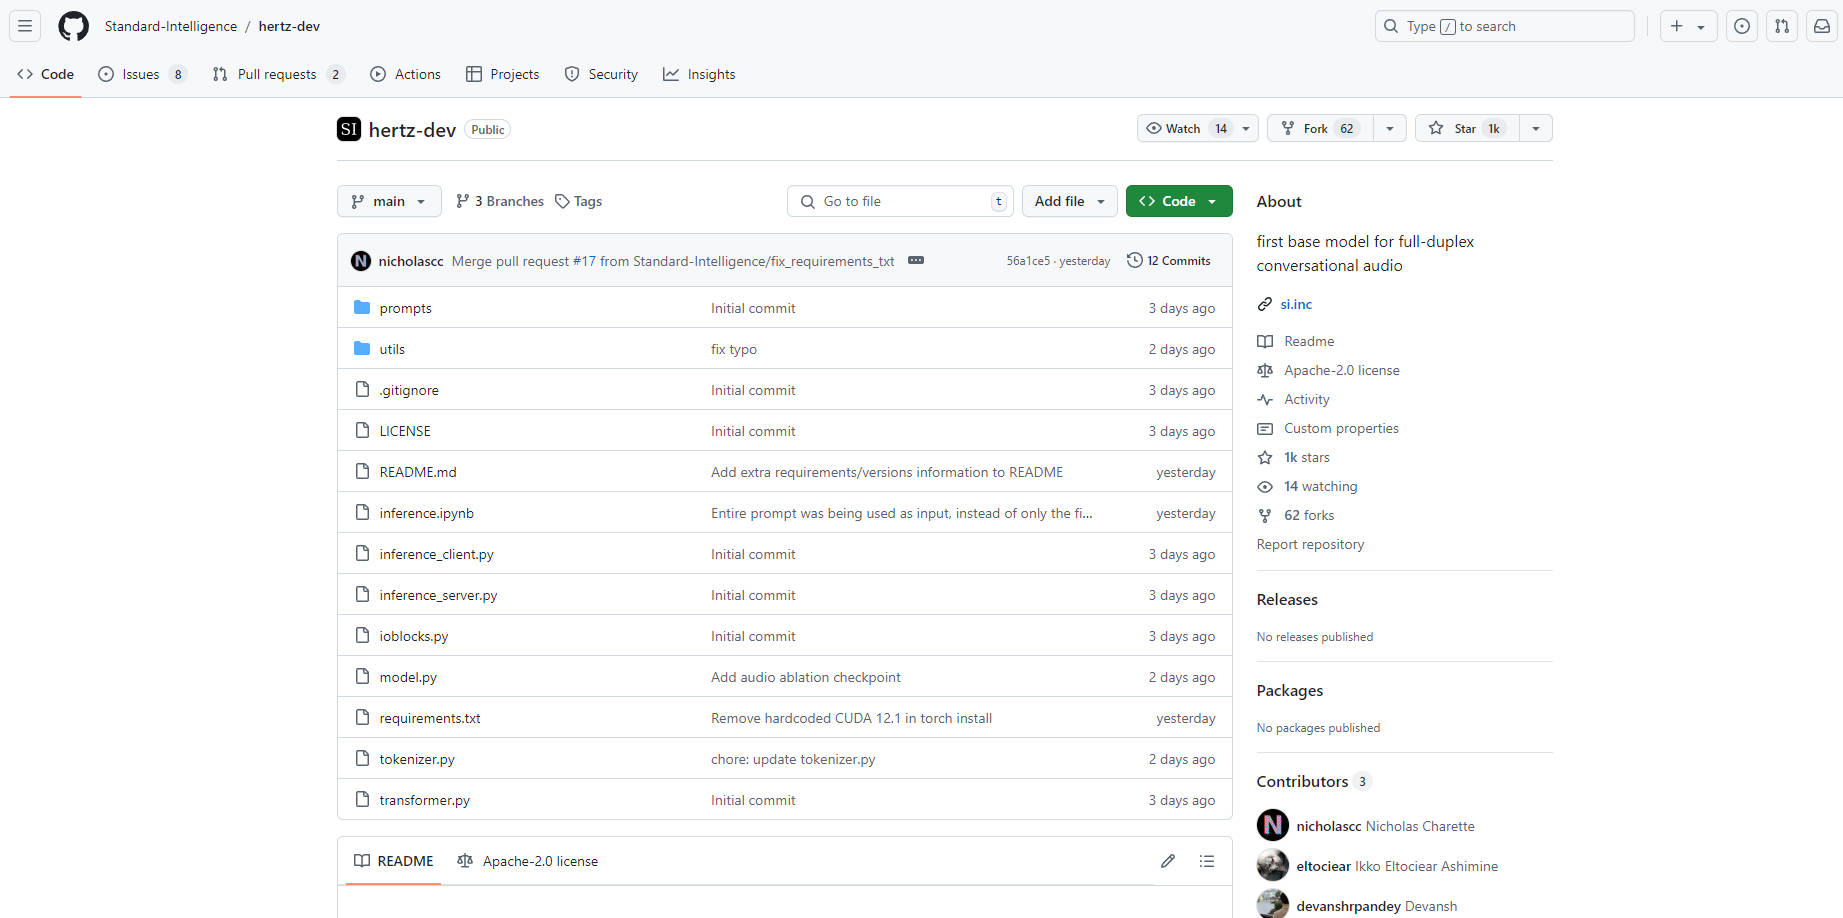Image resolution: width=1843 pixels, height=918 pixels.
Task: Click the pull requests icon in header
Action: [x=1782, y=26]
